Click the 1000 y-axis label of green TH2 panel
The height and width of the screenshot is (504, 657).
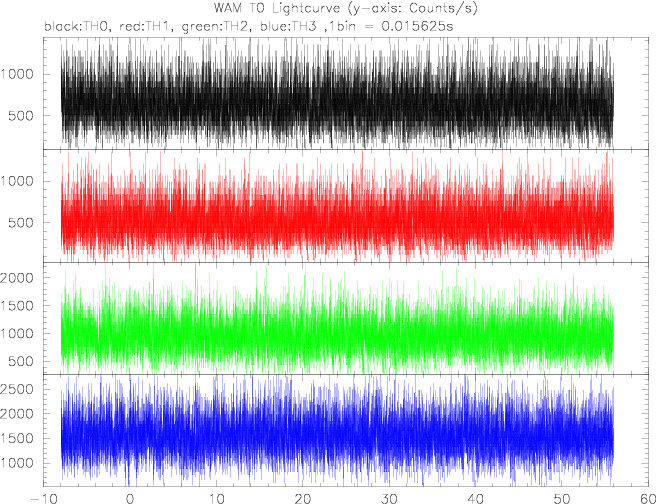click(17, 333)
